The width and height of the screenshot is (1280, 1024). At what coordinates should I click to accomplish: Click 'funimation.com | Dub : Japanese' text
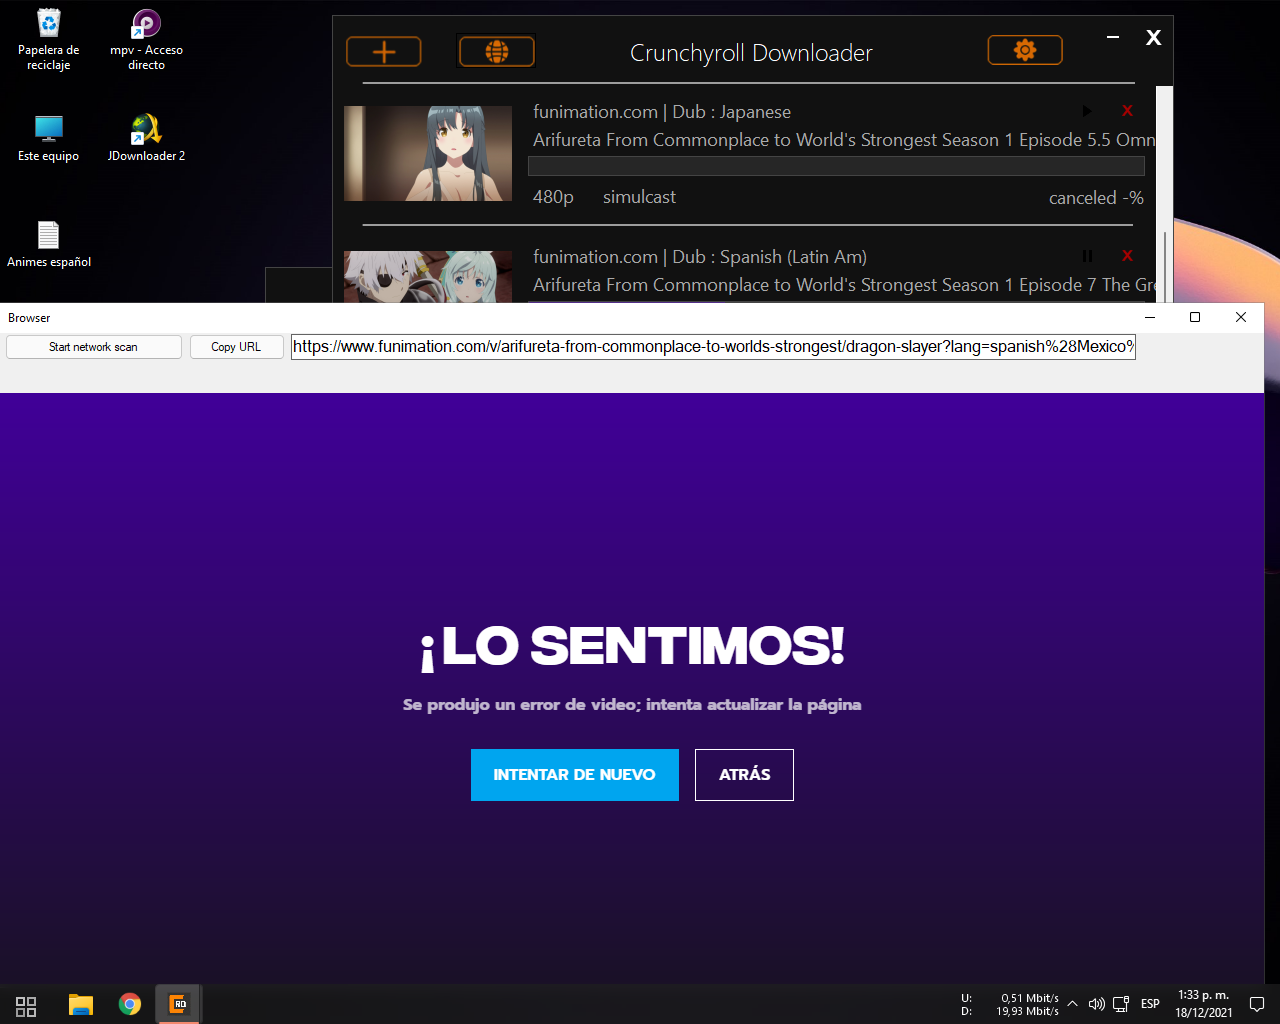click(662, 112)
